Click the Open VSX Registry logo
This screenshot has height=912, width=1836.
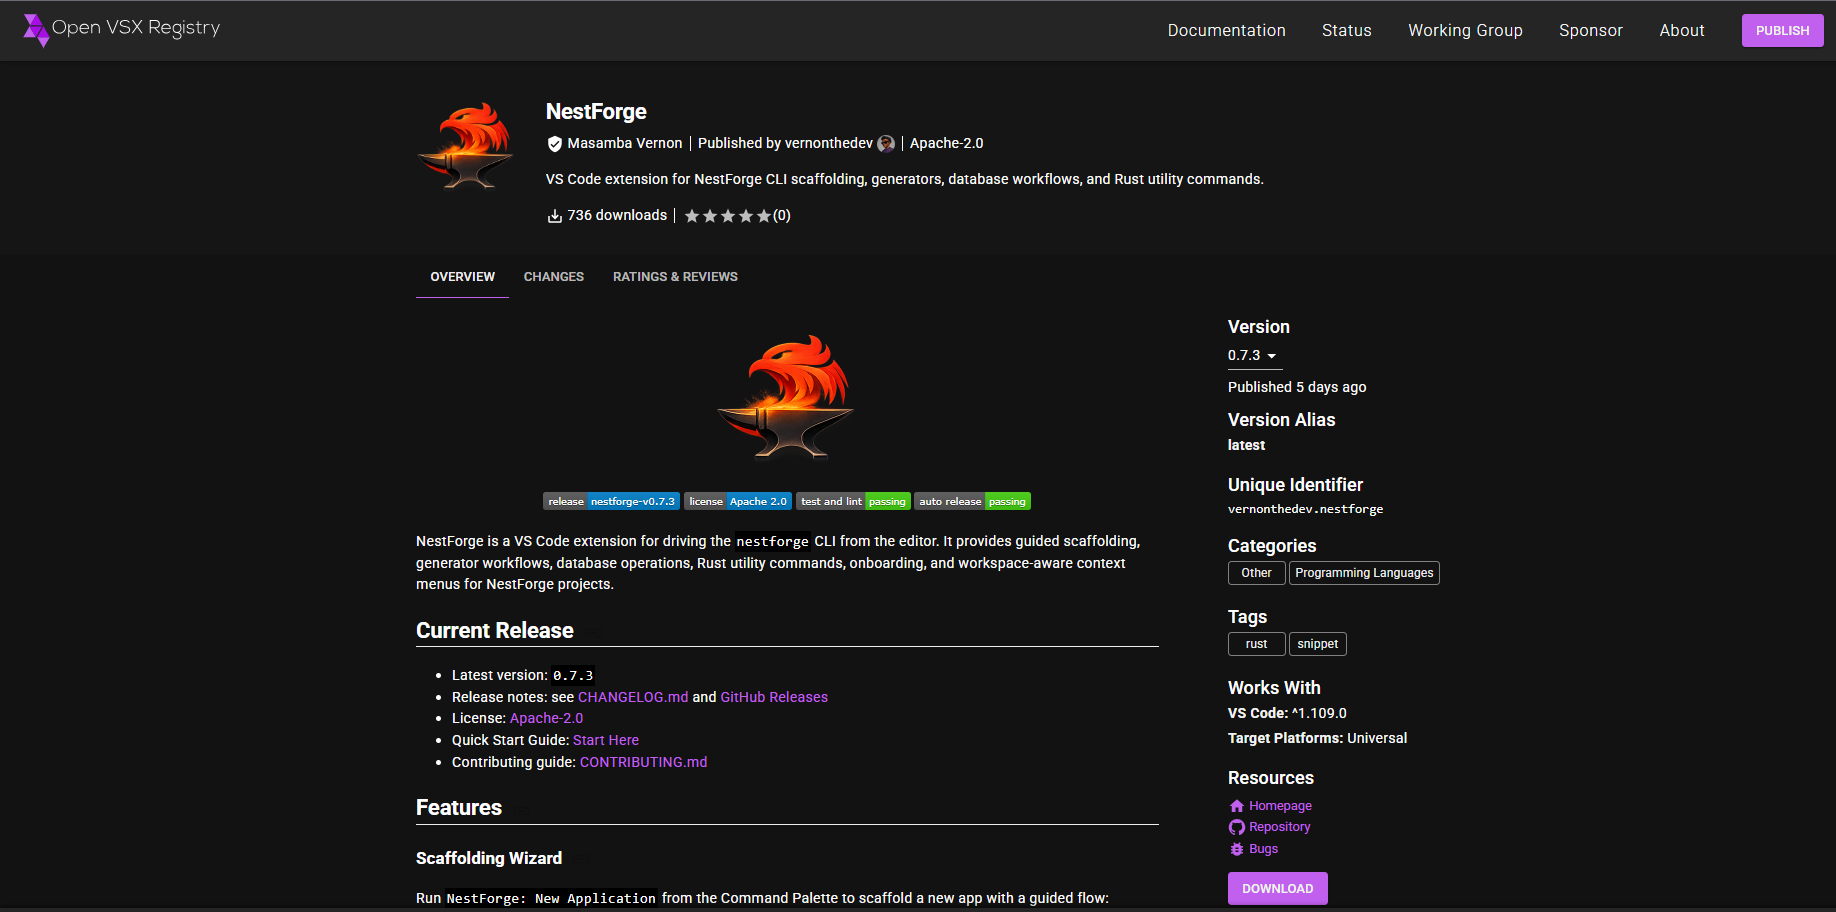[121, 29]
